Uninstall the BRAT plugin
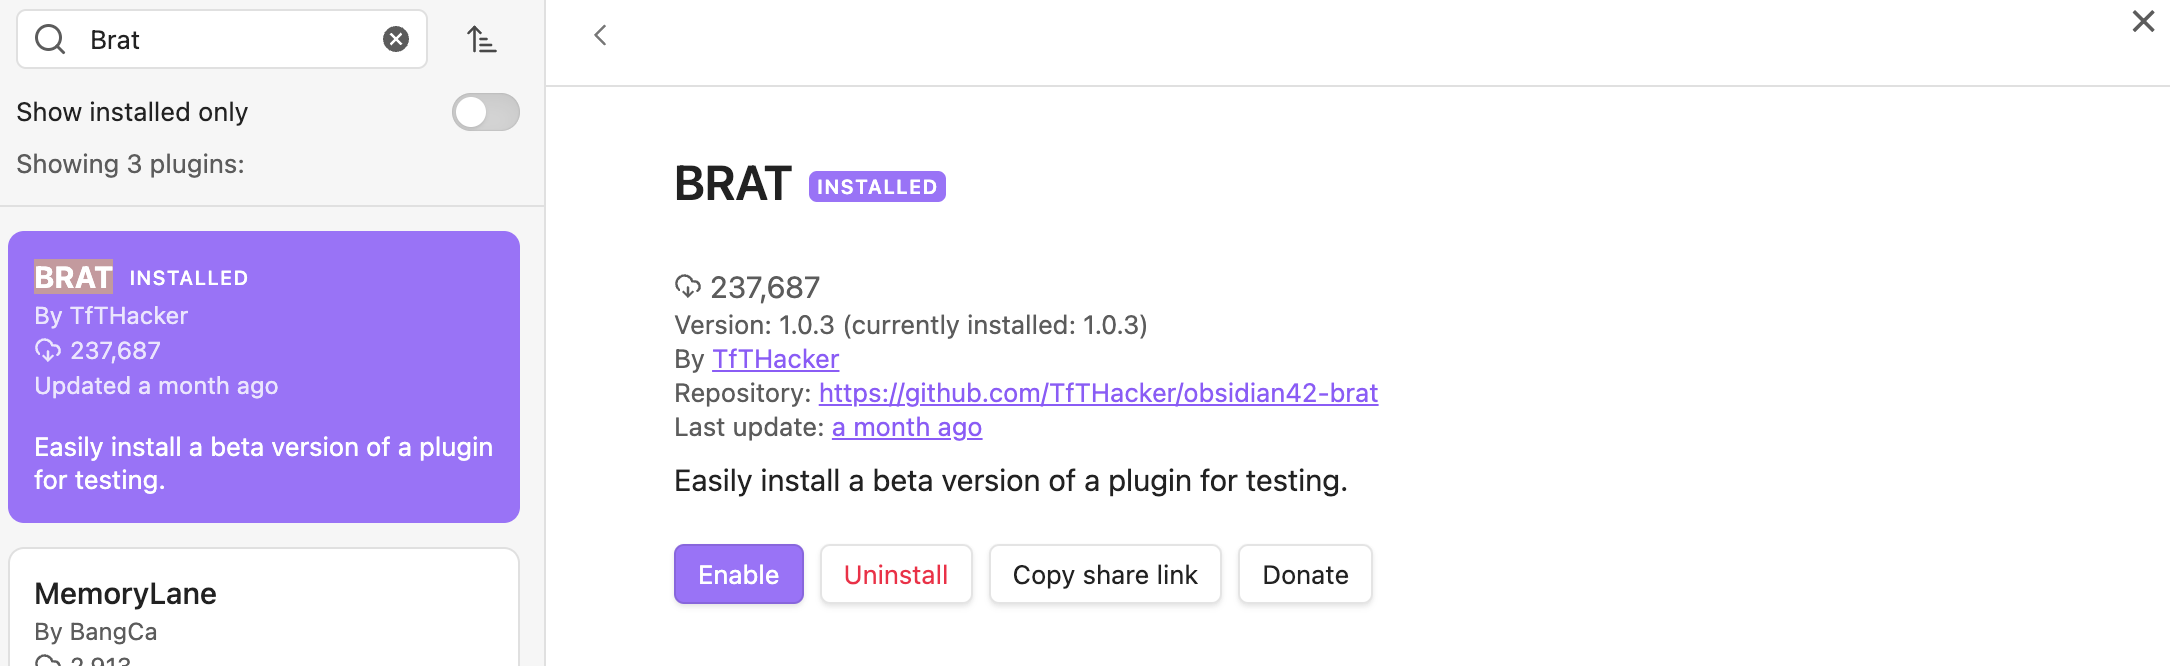This screenshot has height=666, width=2170. pos(895,575)
